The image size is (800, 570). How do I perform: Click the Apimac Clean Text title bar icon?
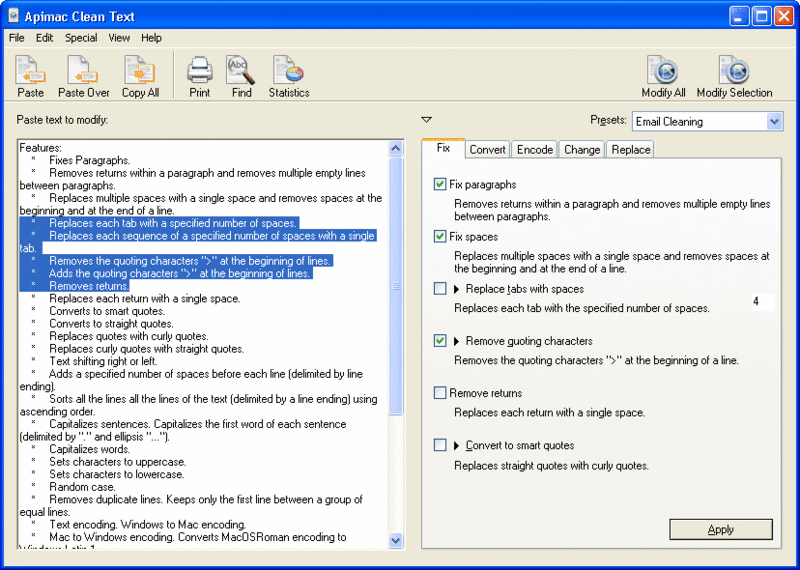pyautogui.click(x=14, y=16)
